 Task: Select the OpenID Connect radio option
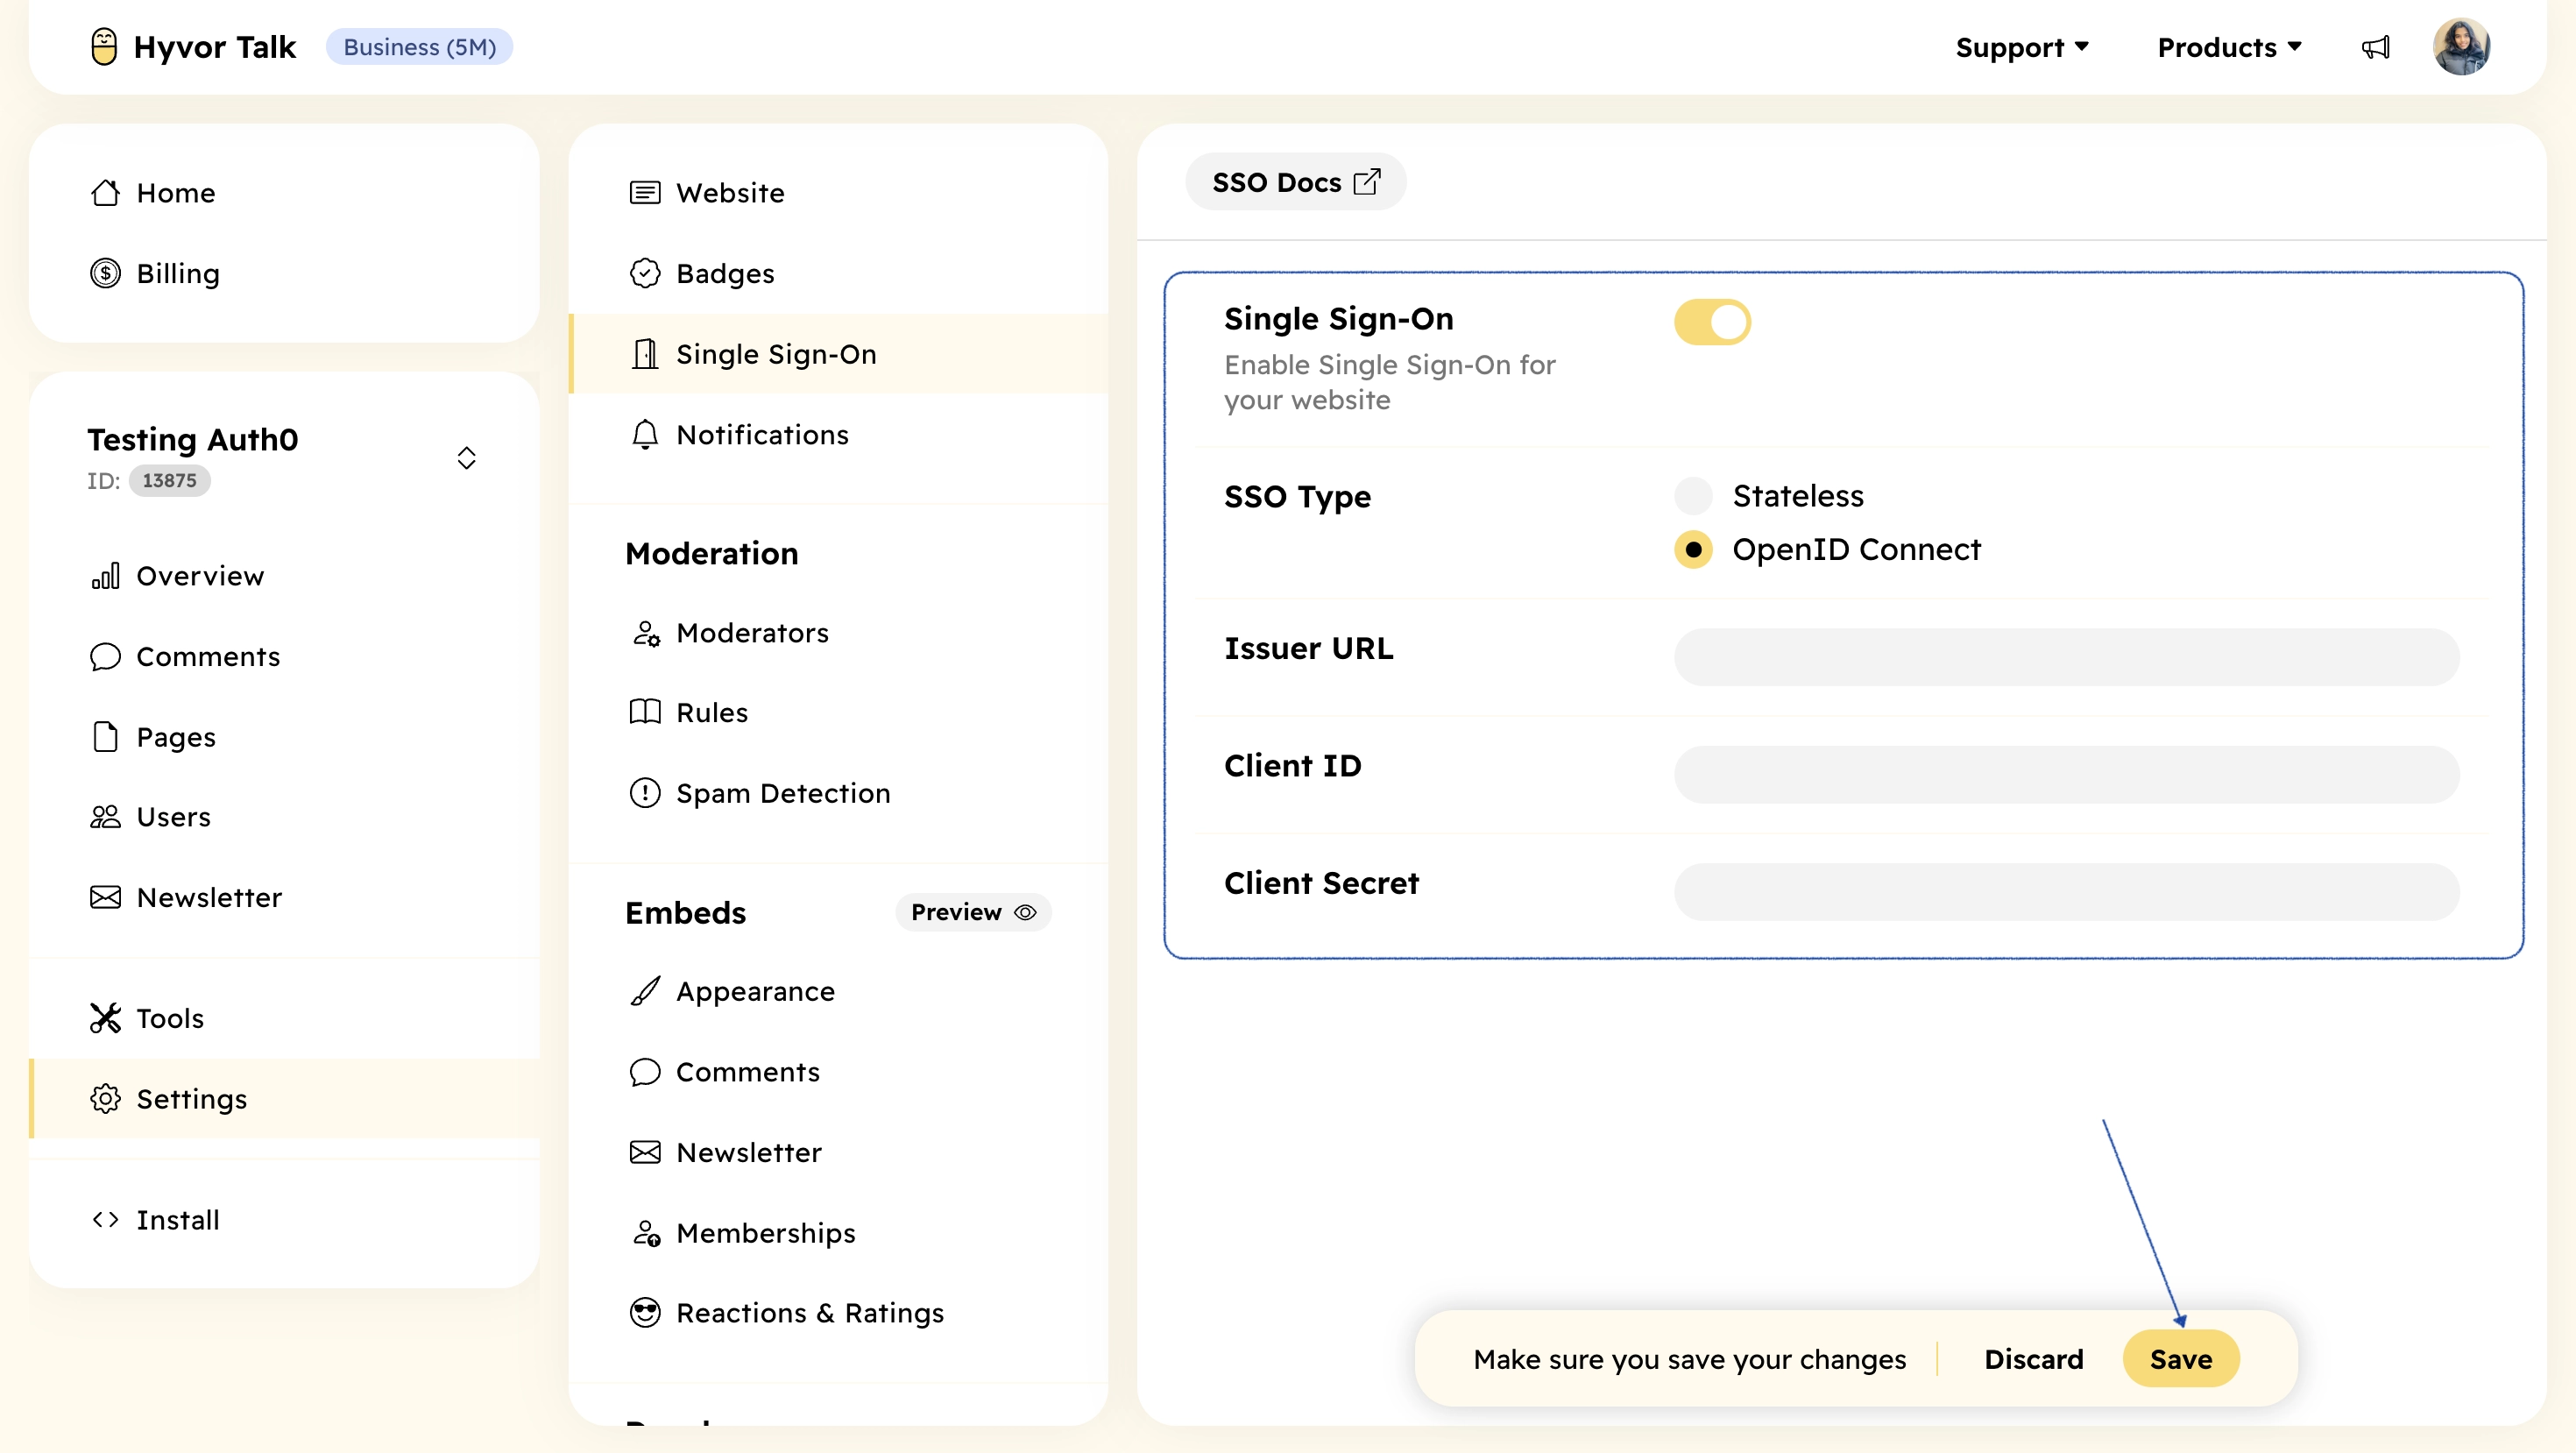pos(1693,550)
